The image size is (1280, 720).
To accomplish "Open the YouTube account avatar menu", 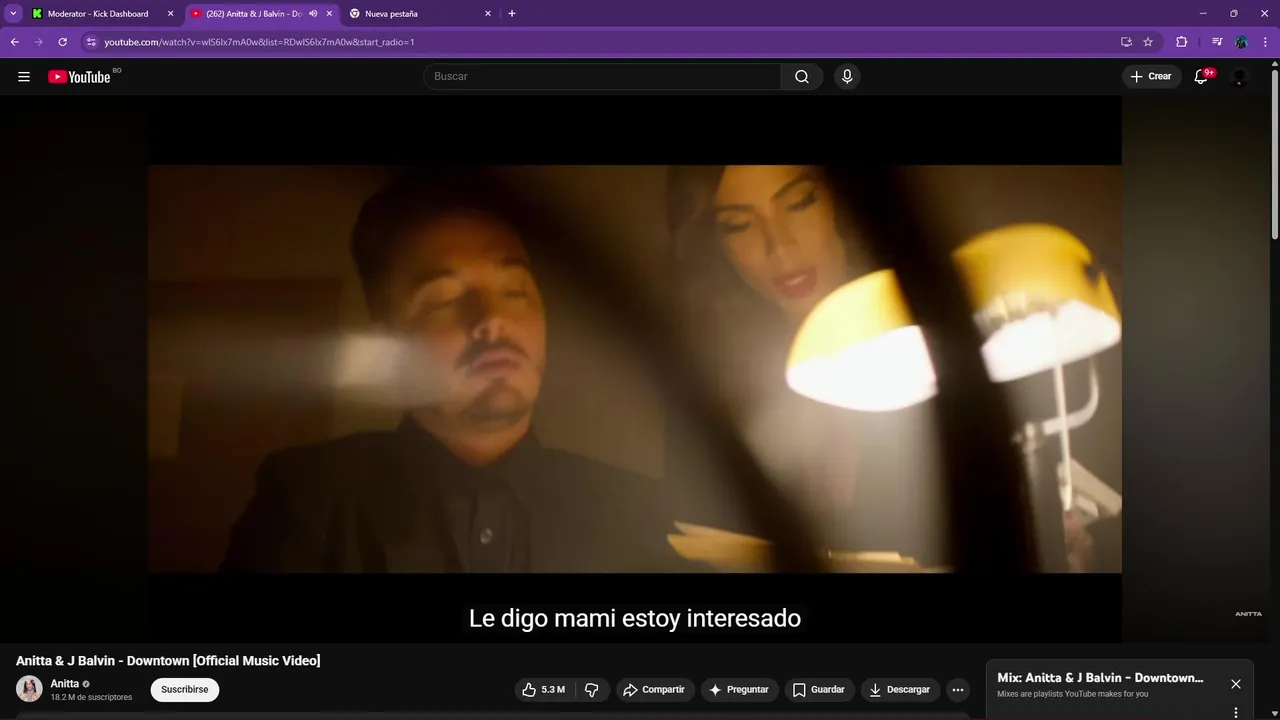I will (x=1239, y=77).
